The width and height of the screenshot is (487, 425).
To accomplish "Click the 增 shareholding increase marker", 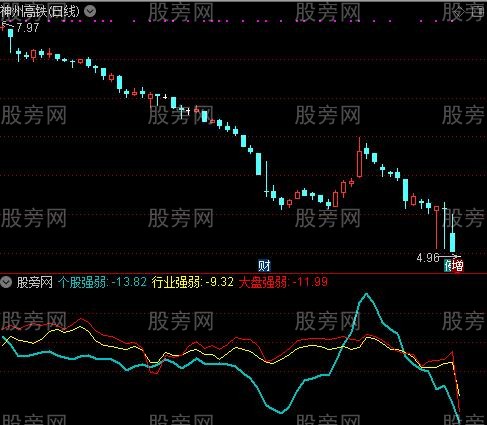I will [458, 266].
